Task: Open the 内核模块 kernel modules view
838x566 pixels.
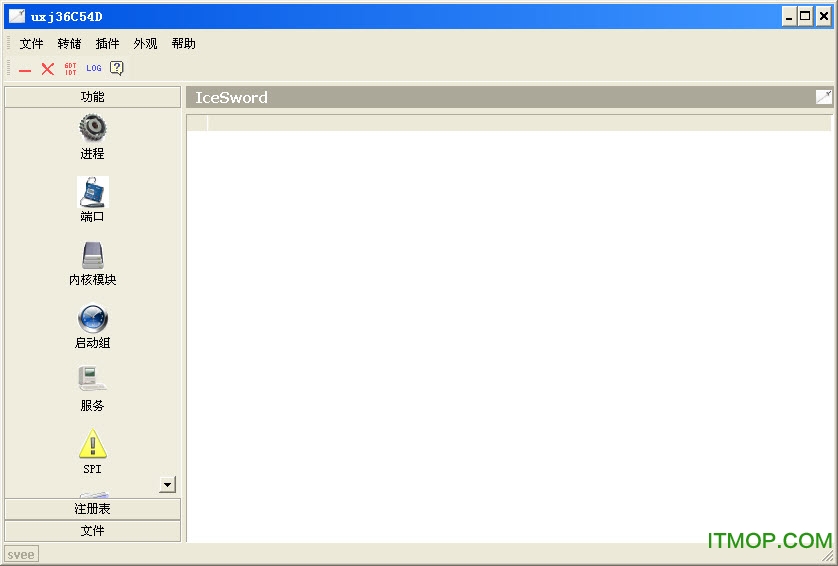Action: point(92,263)
